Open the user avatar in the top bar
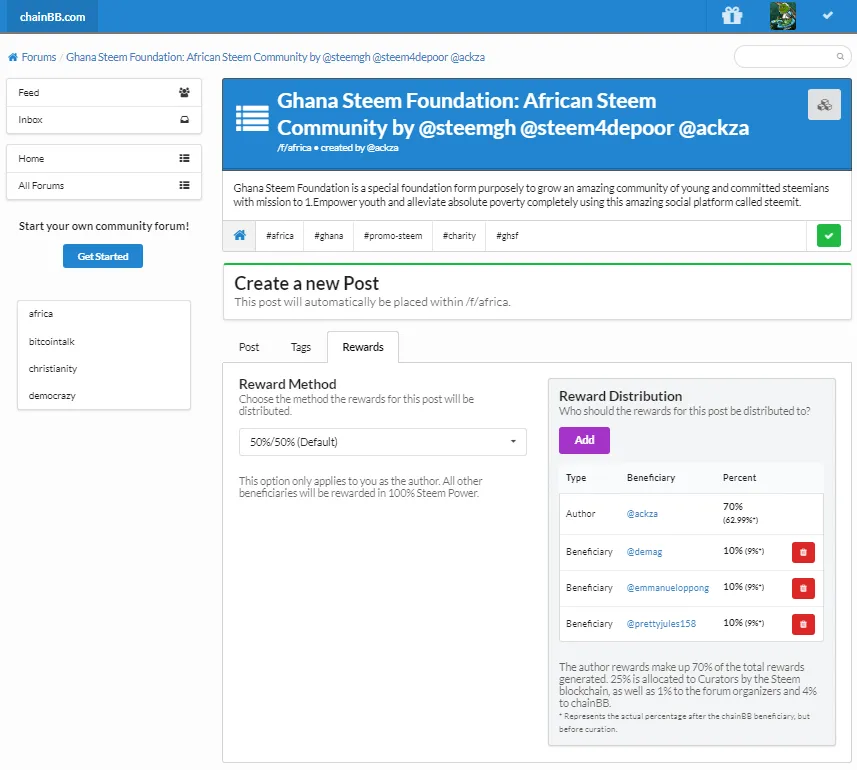Image resolution: width=857 pixels, height=770 pixels. click(783, 16)
